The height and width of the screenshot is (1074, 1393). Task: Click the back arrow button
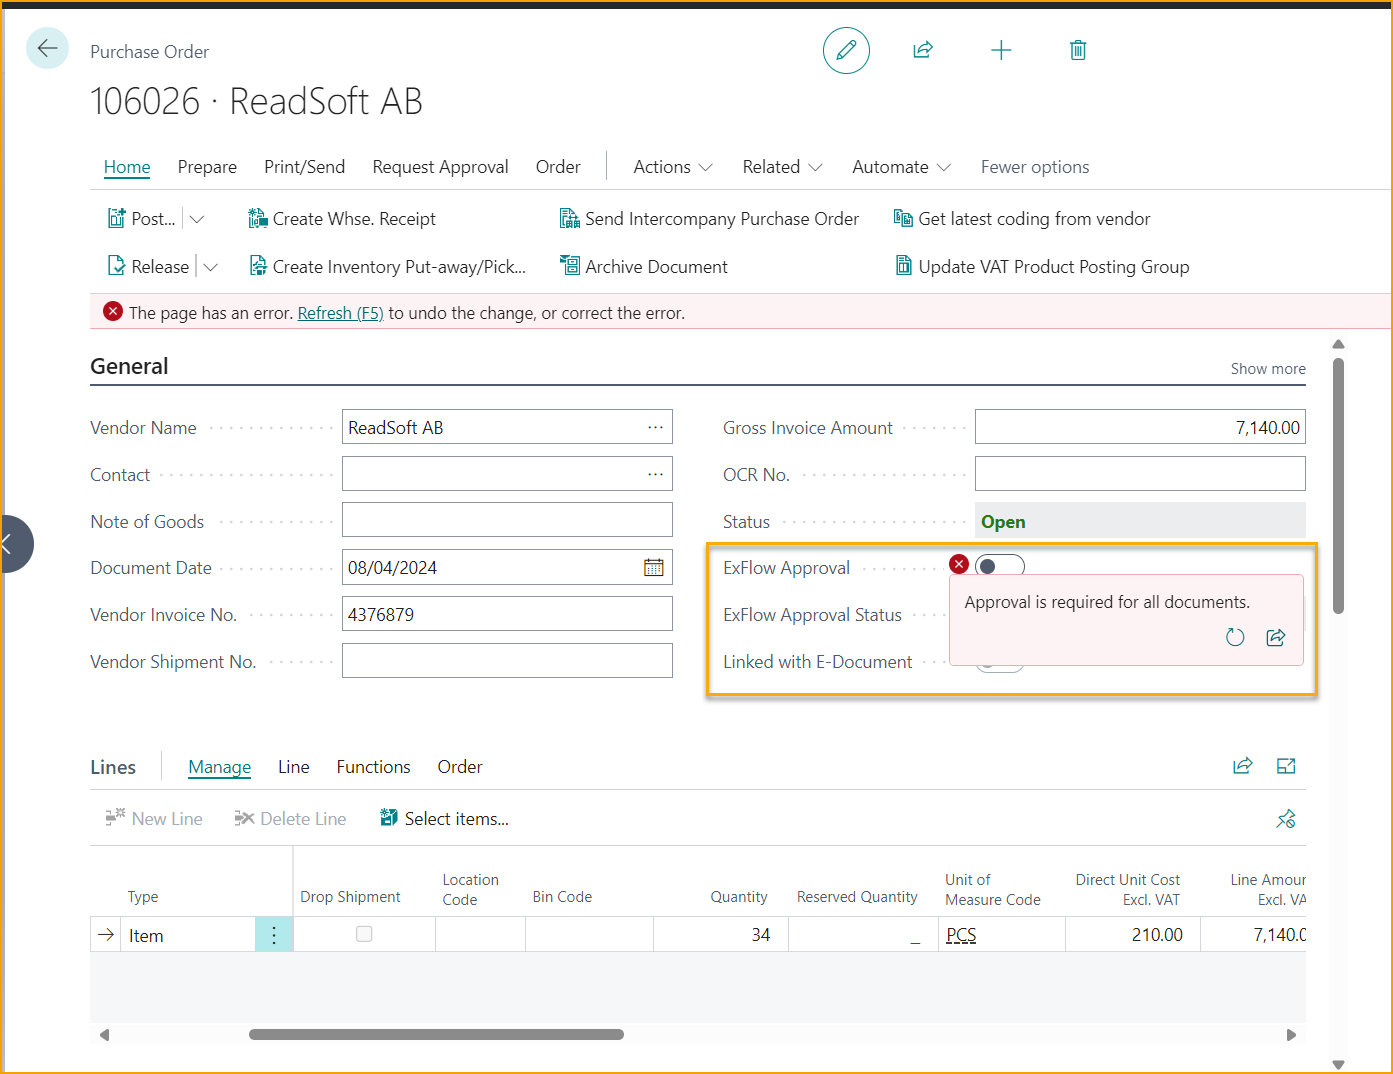click(47, 48)
